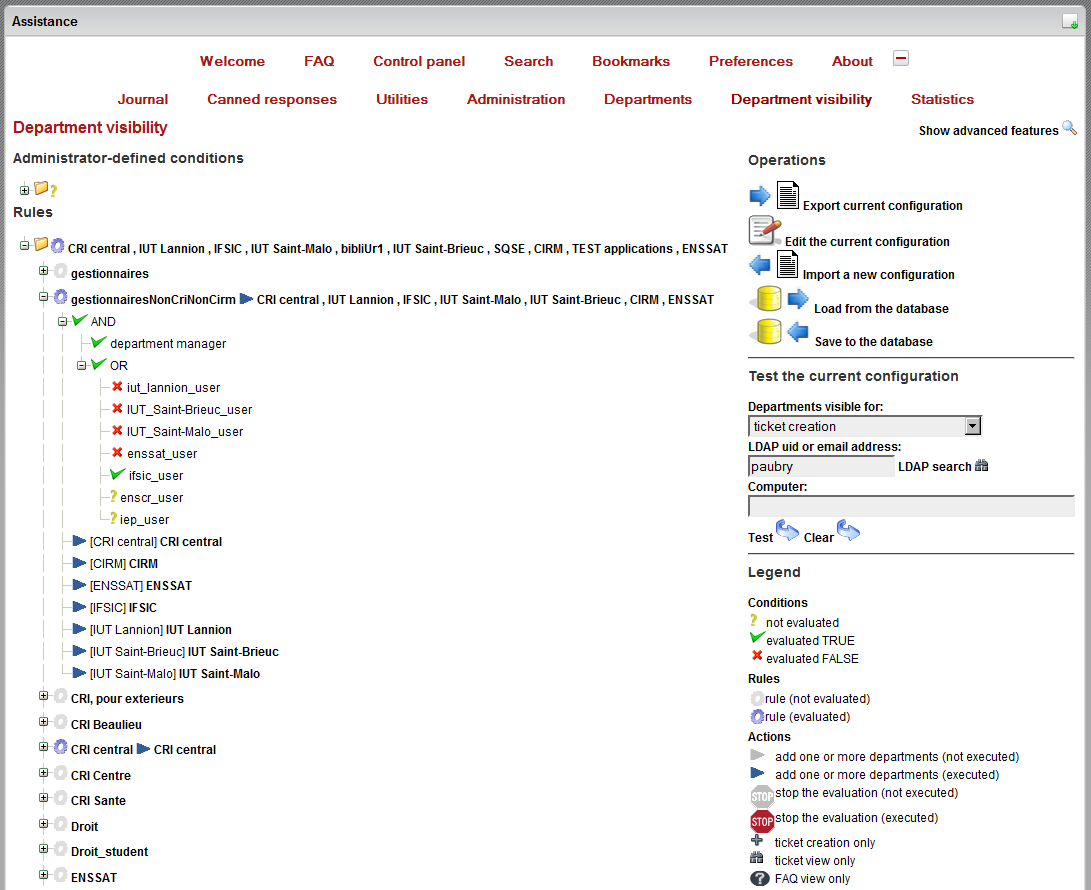This screenshot has height=890, width=1091.
Task: Switch to the Statistics tab
Action: click(942, 99)
